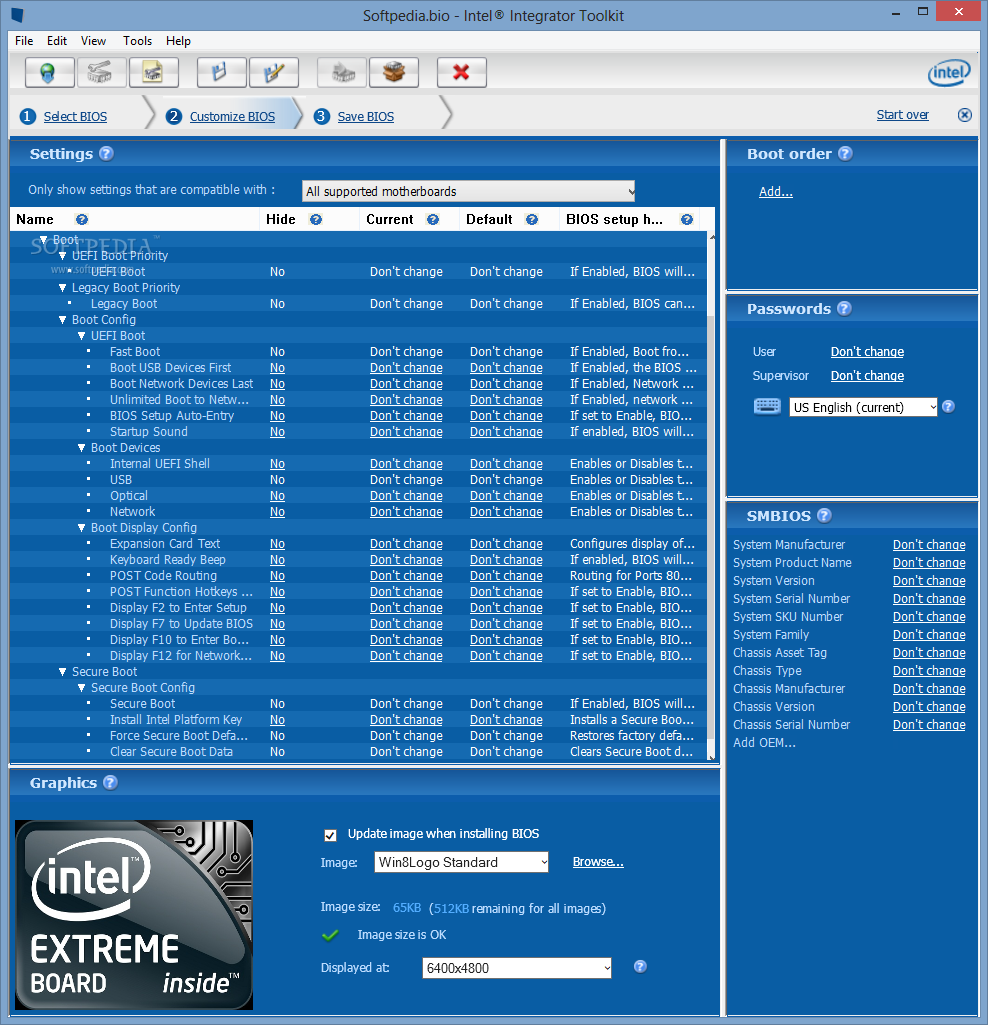
Task: Select the Customize BIOS step
Action: click(x=232, y=116)
